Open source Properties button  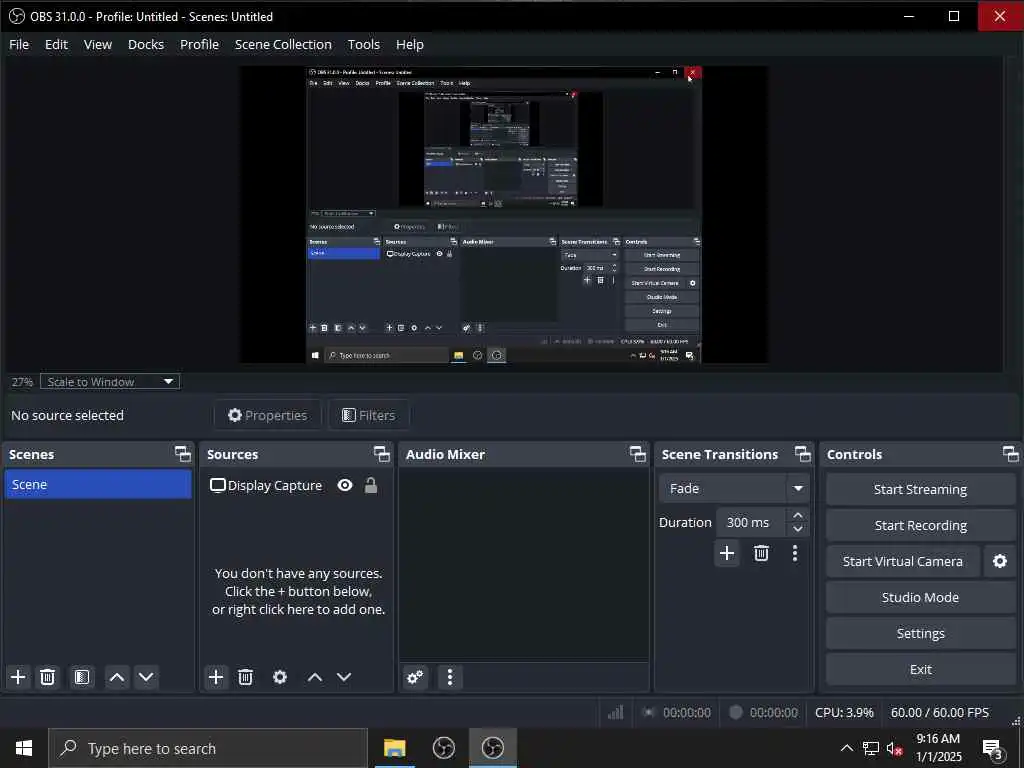click(268, 415)
